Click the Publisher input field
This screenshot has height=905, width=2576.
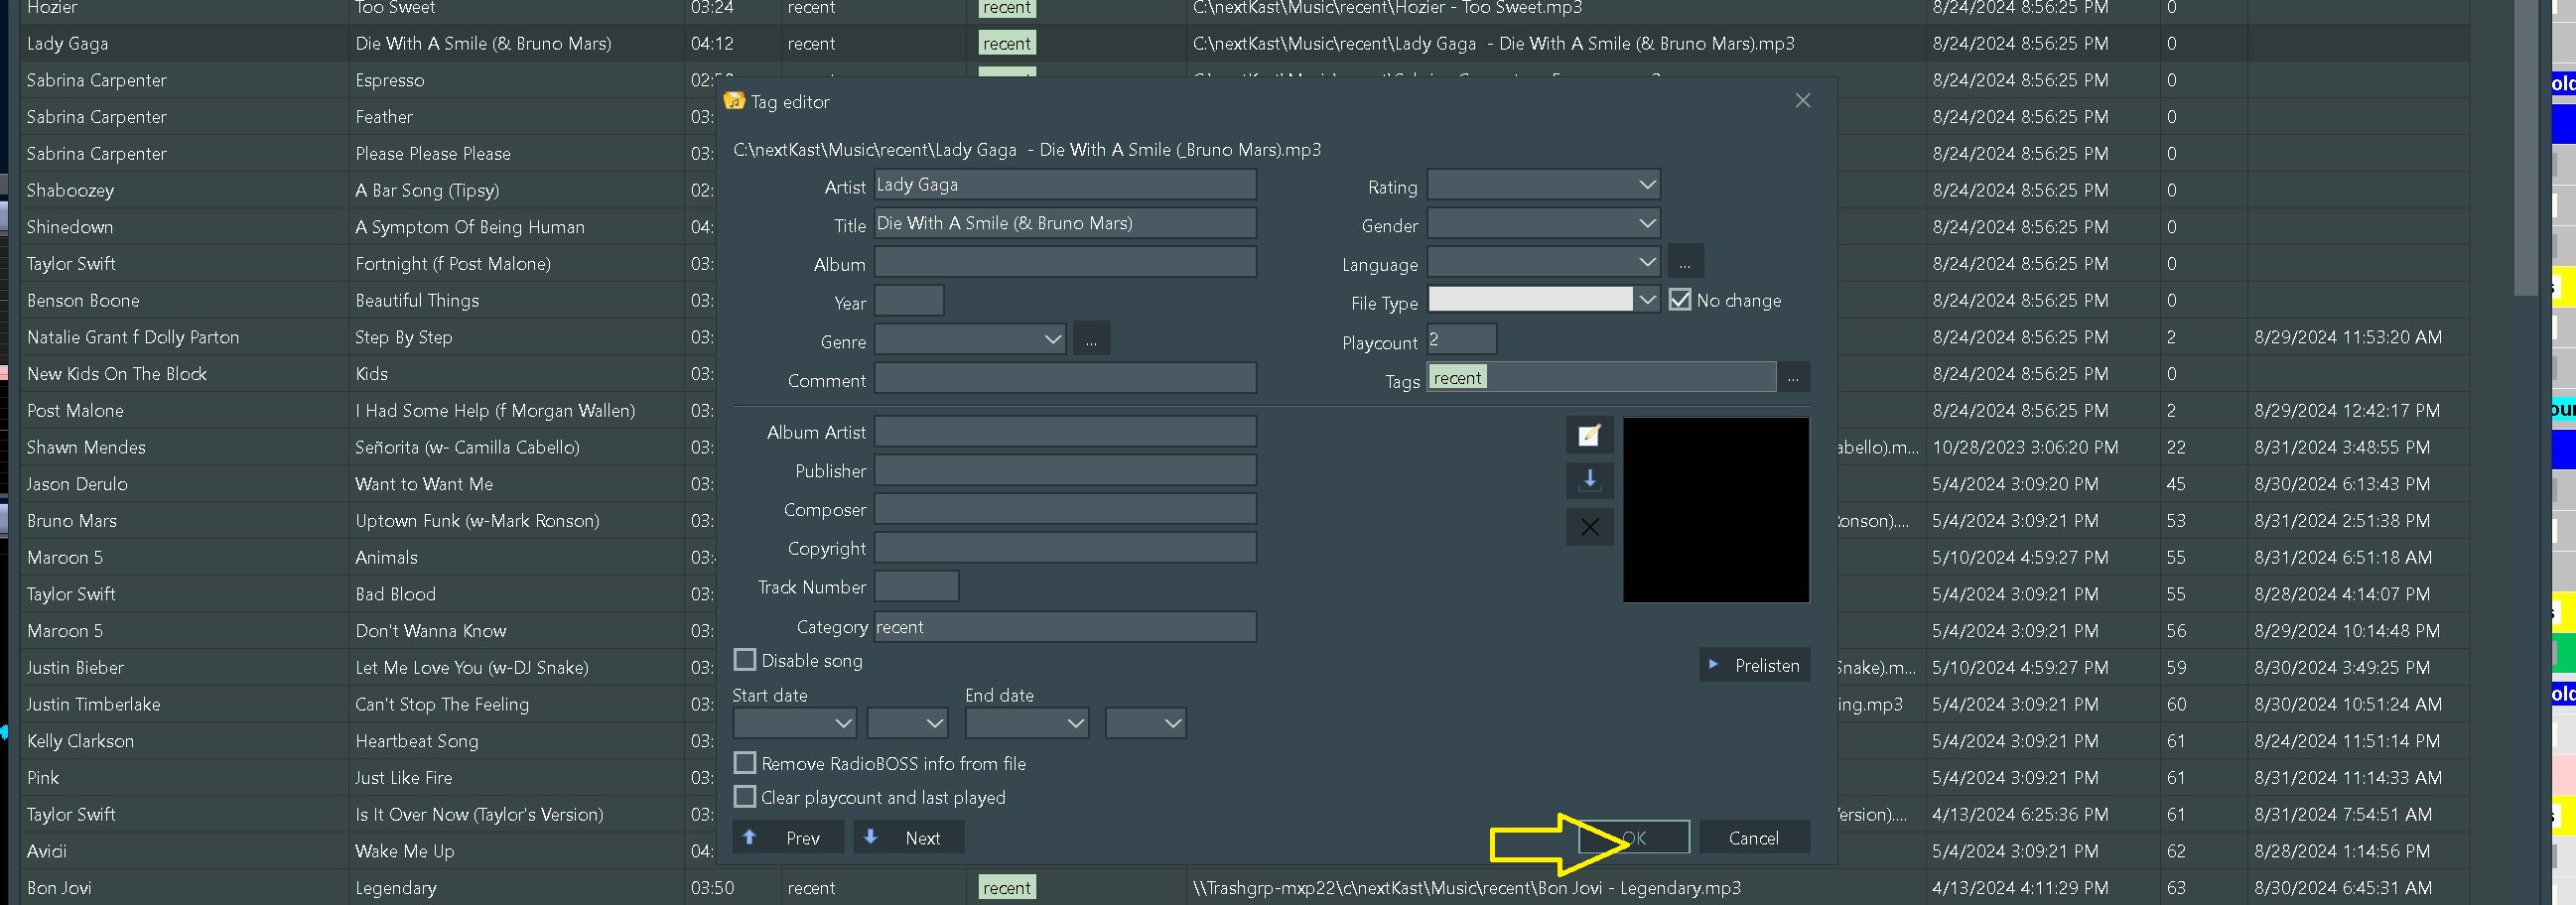pyautogui.click(x=1065, y=471)
